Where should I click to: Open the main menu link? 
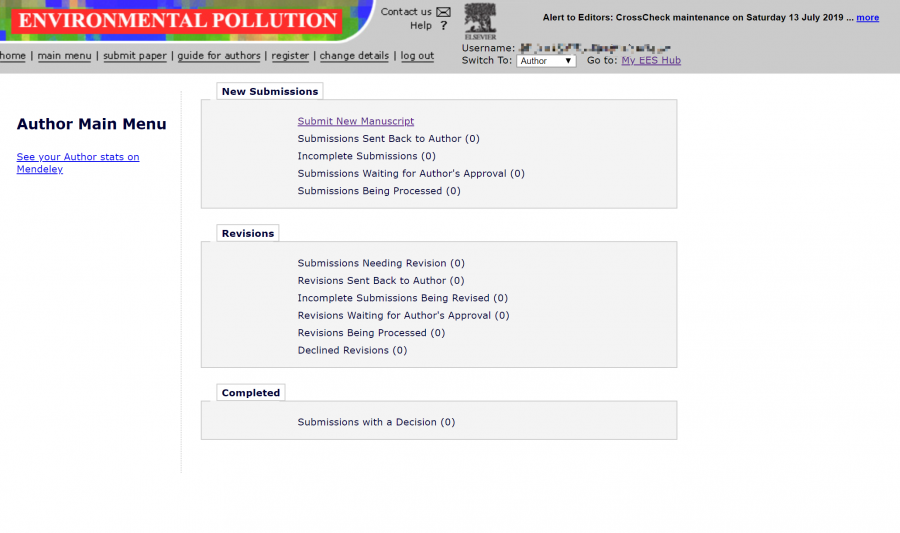[64, 56]
